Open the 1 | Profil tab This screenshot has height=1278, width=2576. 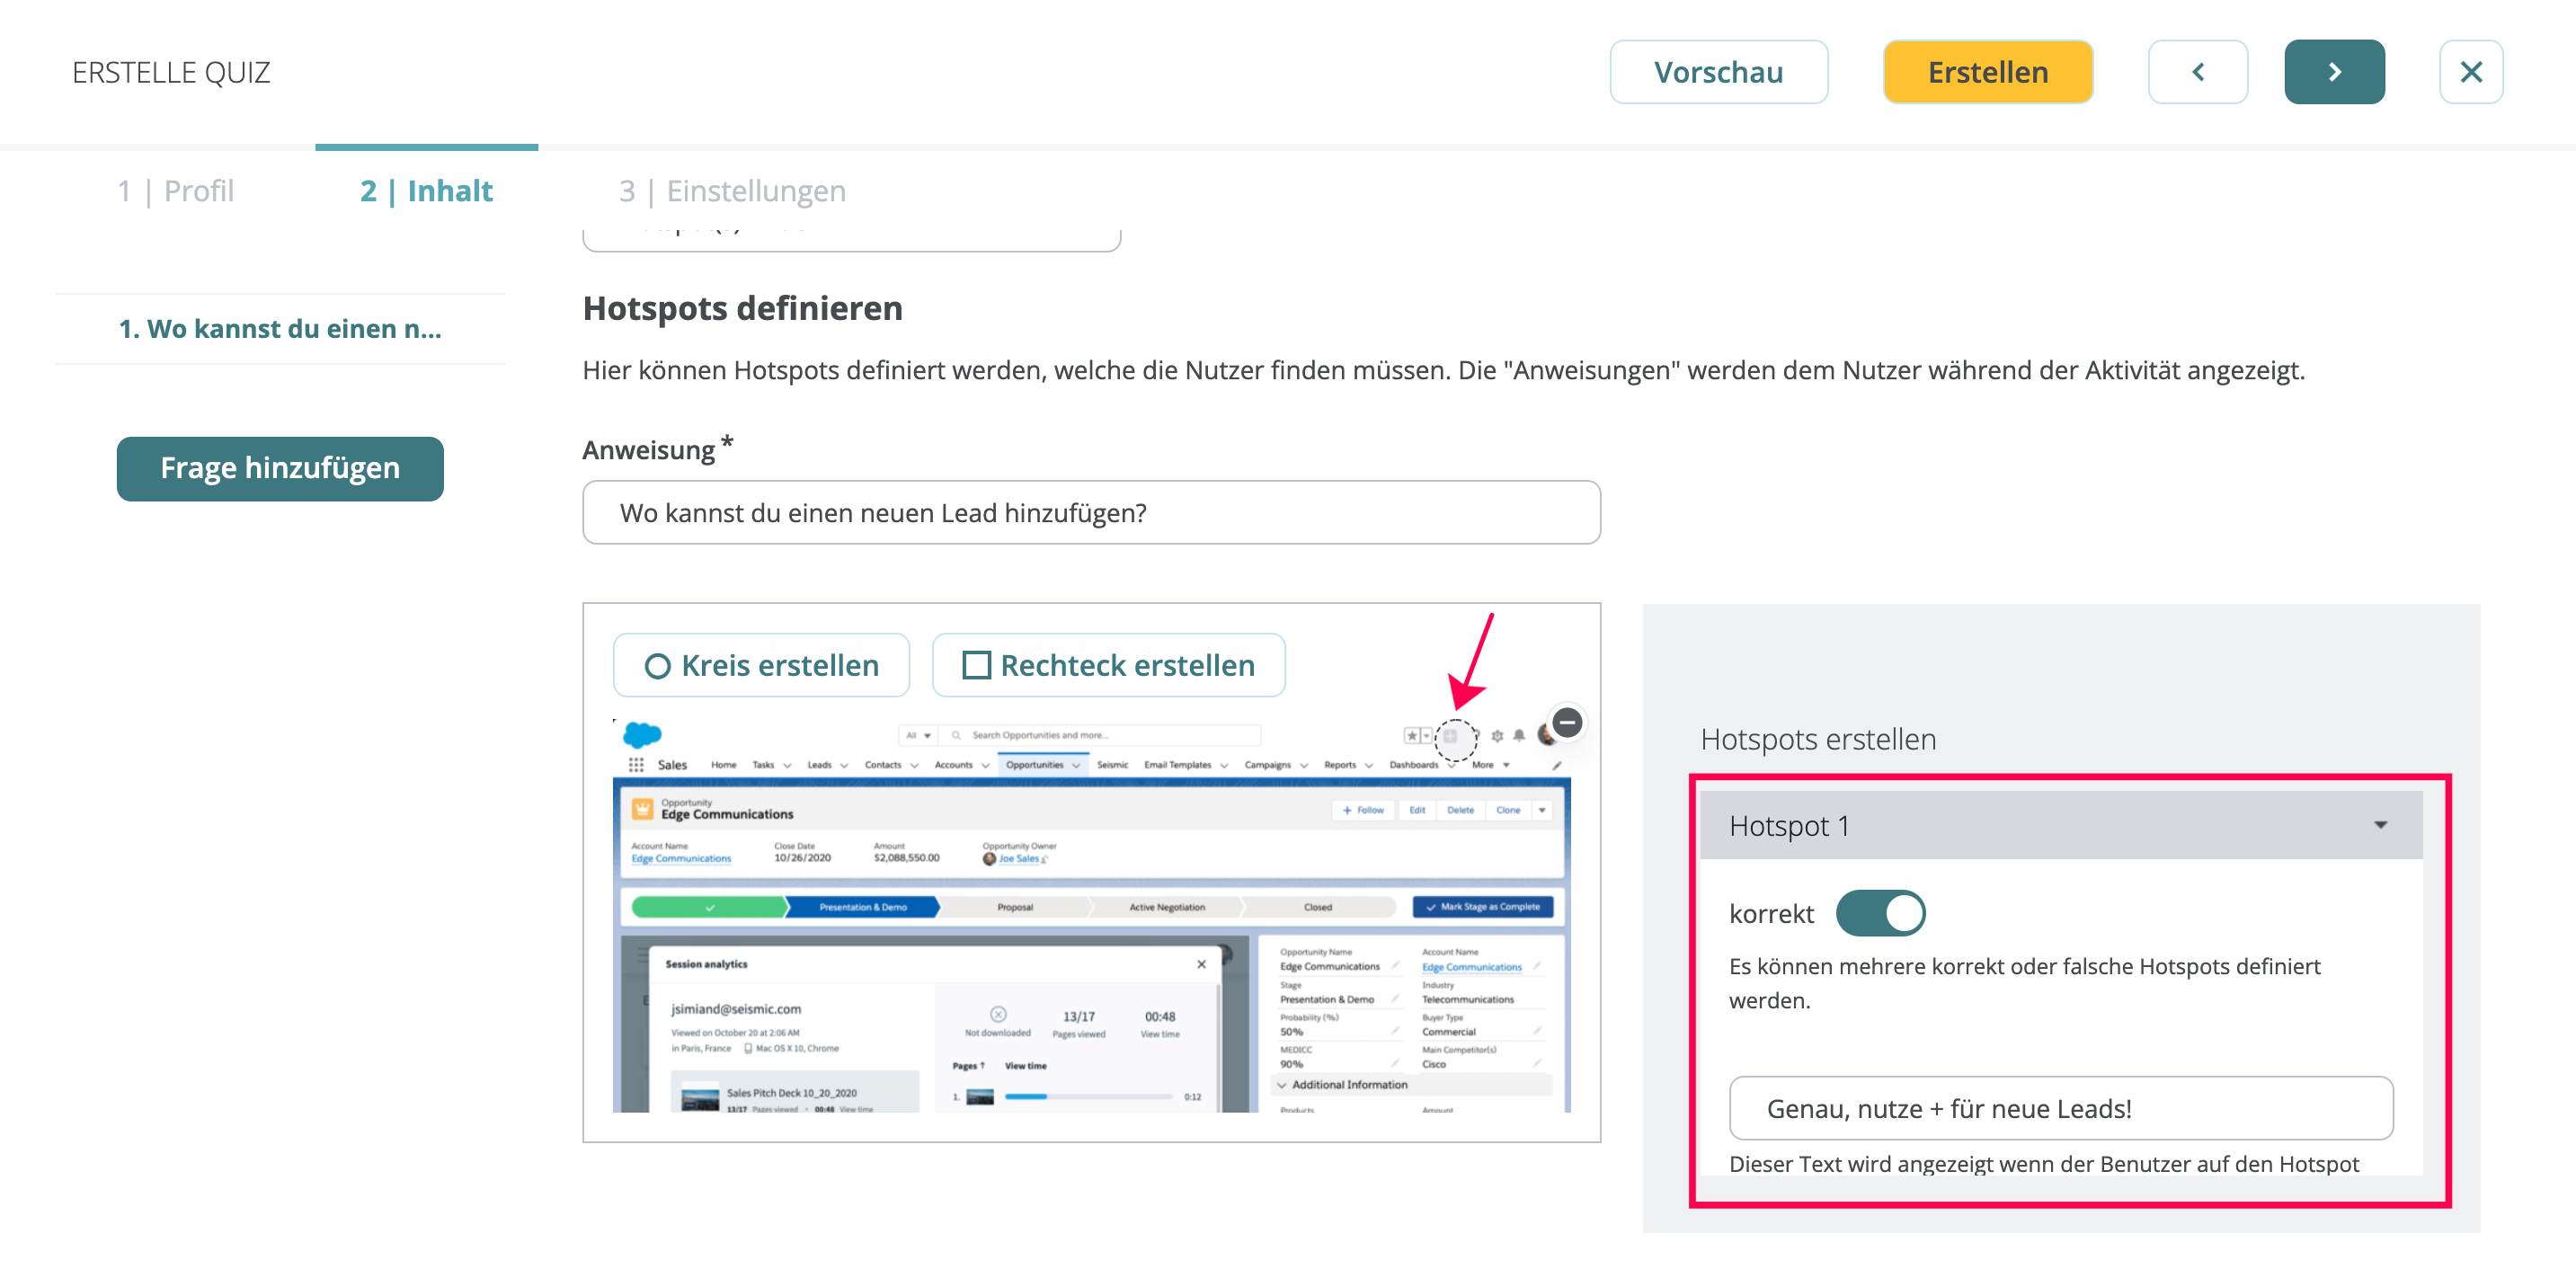click(x=176, y=191)
